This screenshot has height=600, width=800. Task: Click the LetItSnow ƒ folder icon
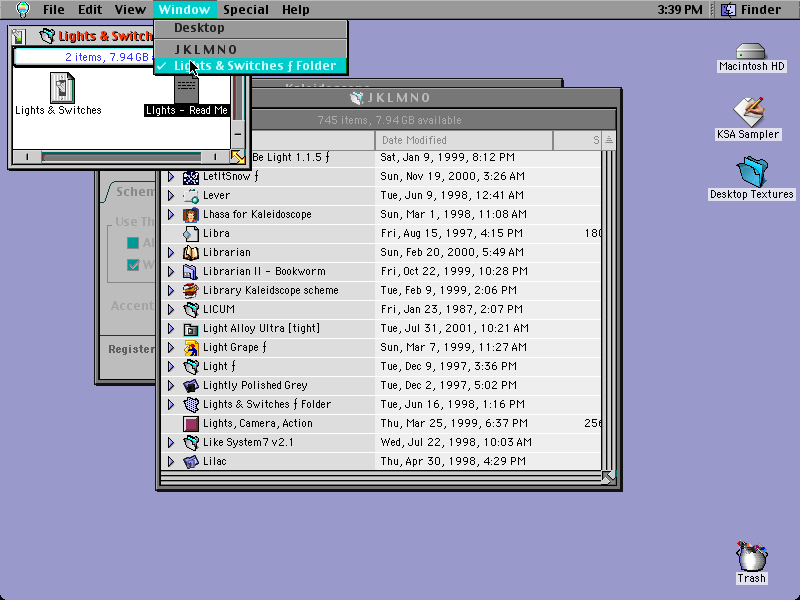coord(191,177)
